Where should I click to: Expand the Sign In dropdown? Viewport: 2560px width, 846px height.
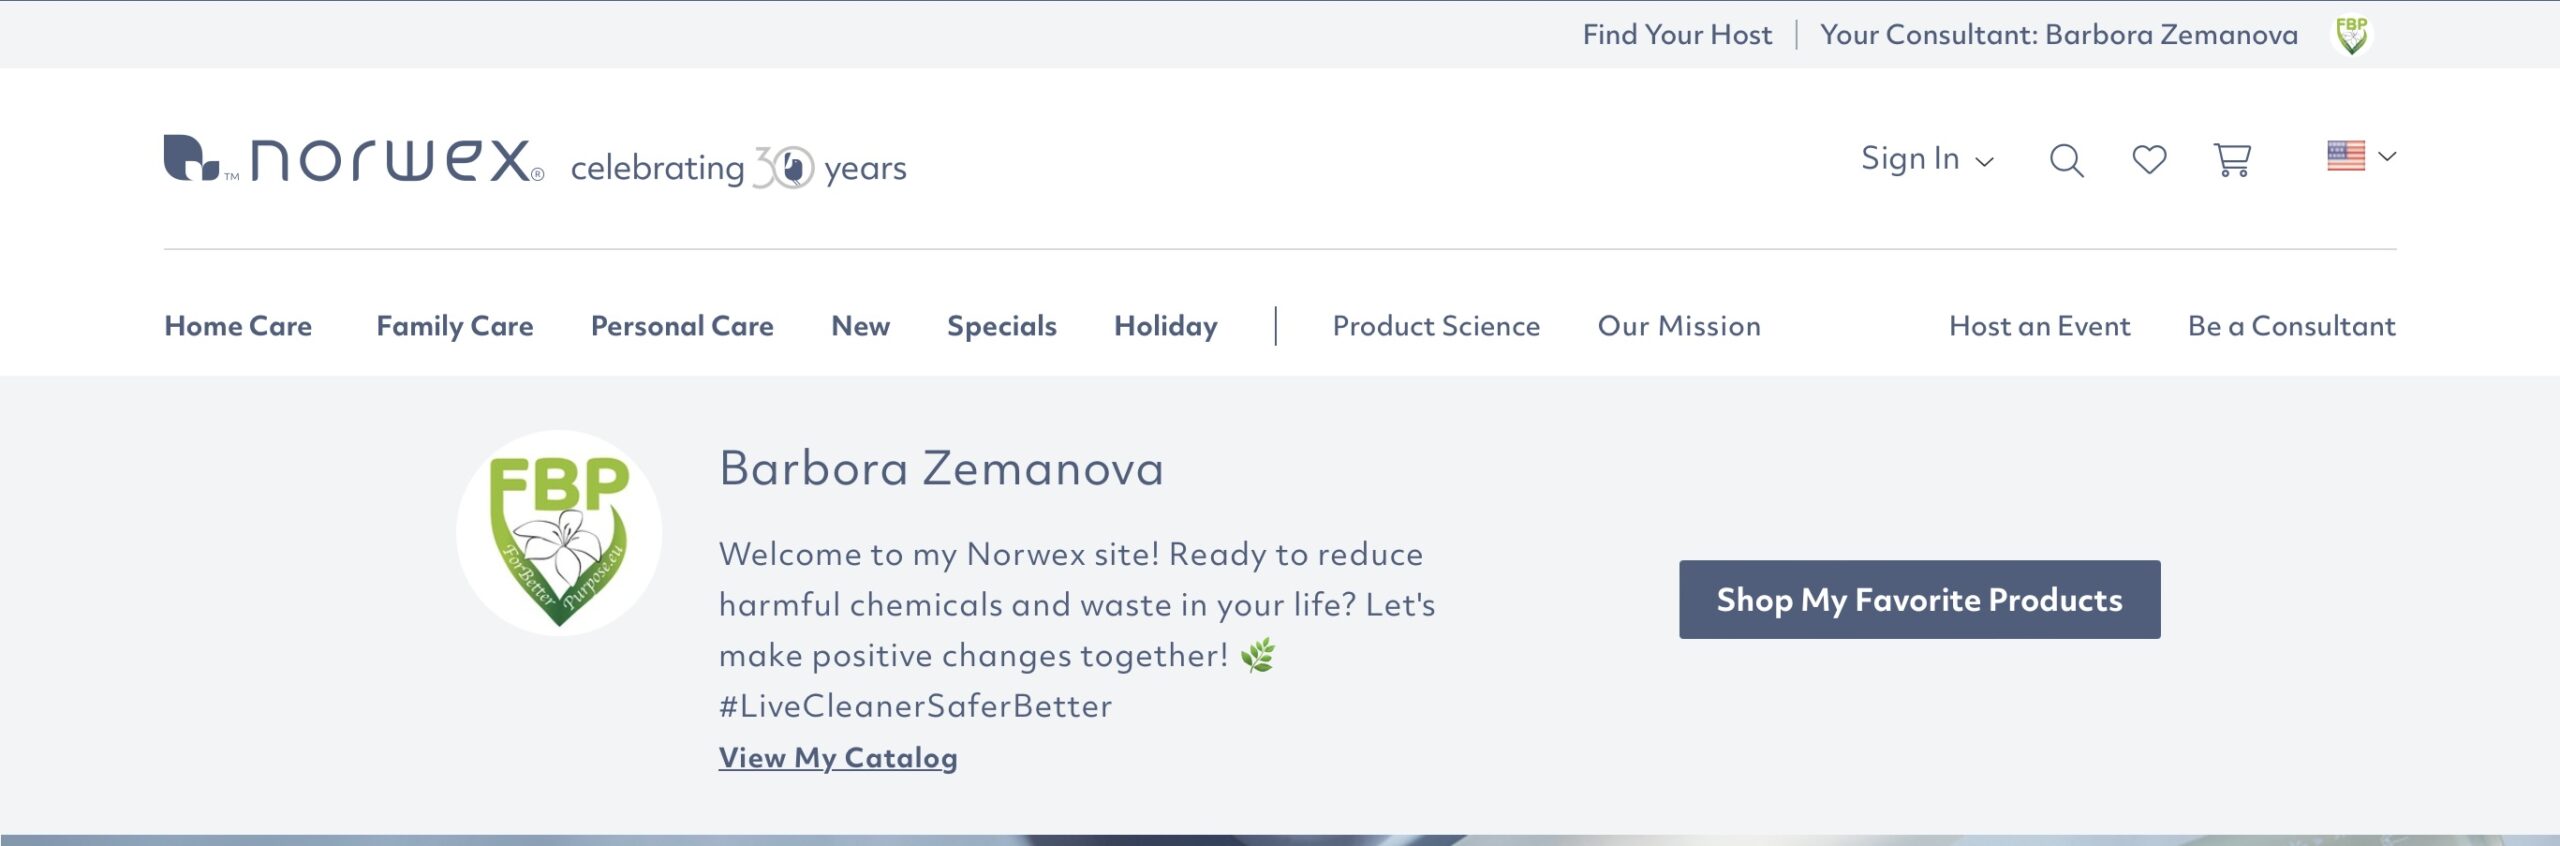point(1927,159)
